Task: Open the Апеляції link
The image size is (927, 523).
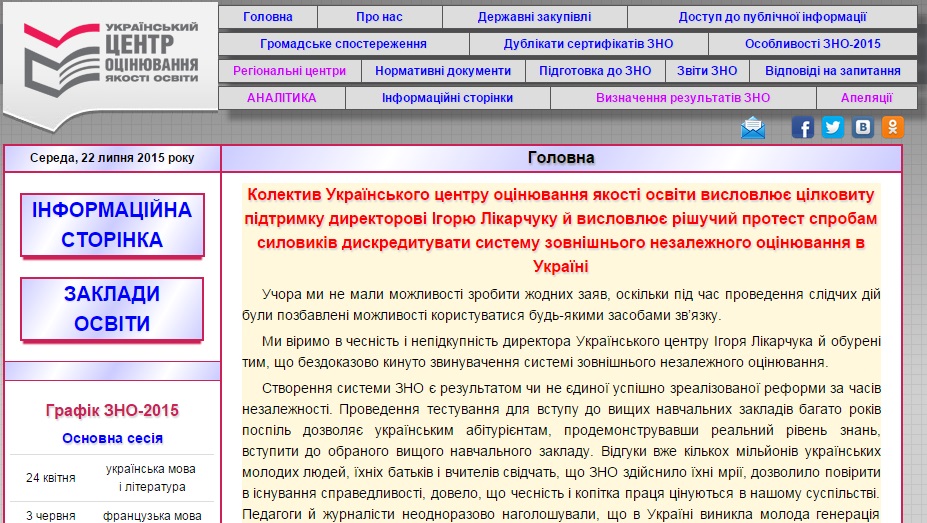Action: tap(866, 98)
